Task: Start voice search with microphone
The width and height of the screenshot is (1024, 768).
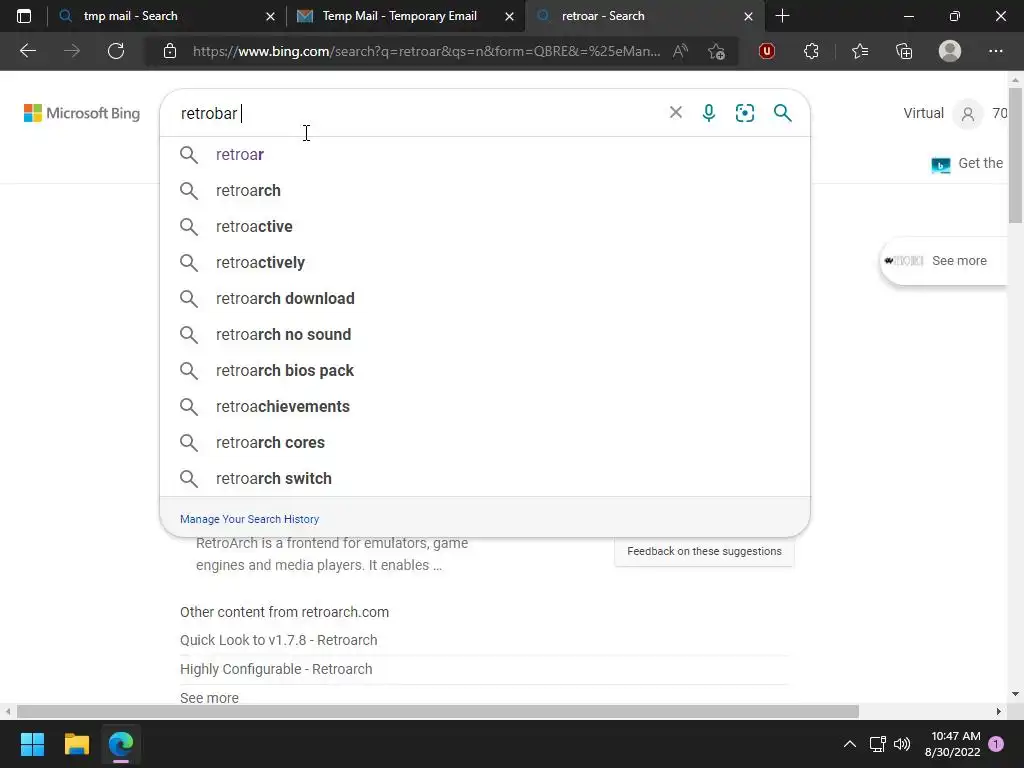Action: (709, 113)
